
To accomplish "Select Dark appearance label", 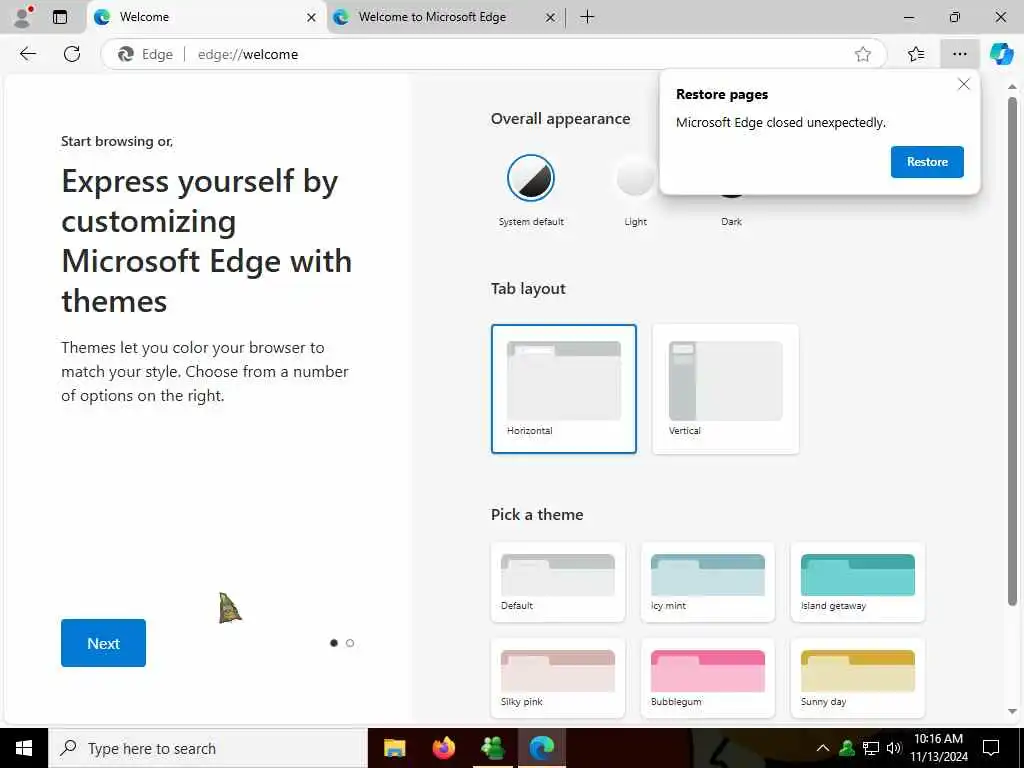I will [731, 221].
